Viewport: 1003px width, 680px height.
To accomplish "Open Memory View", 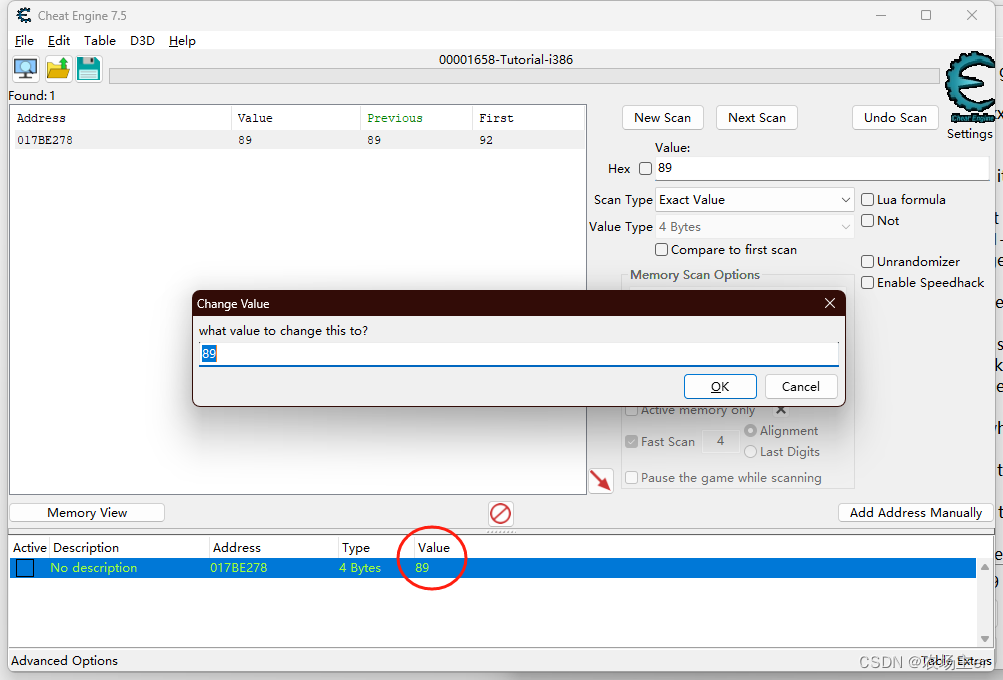I will tap(87, 512).
